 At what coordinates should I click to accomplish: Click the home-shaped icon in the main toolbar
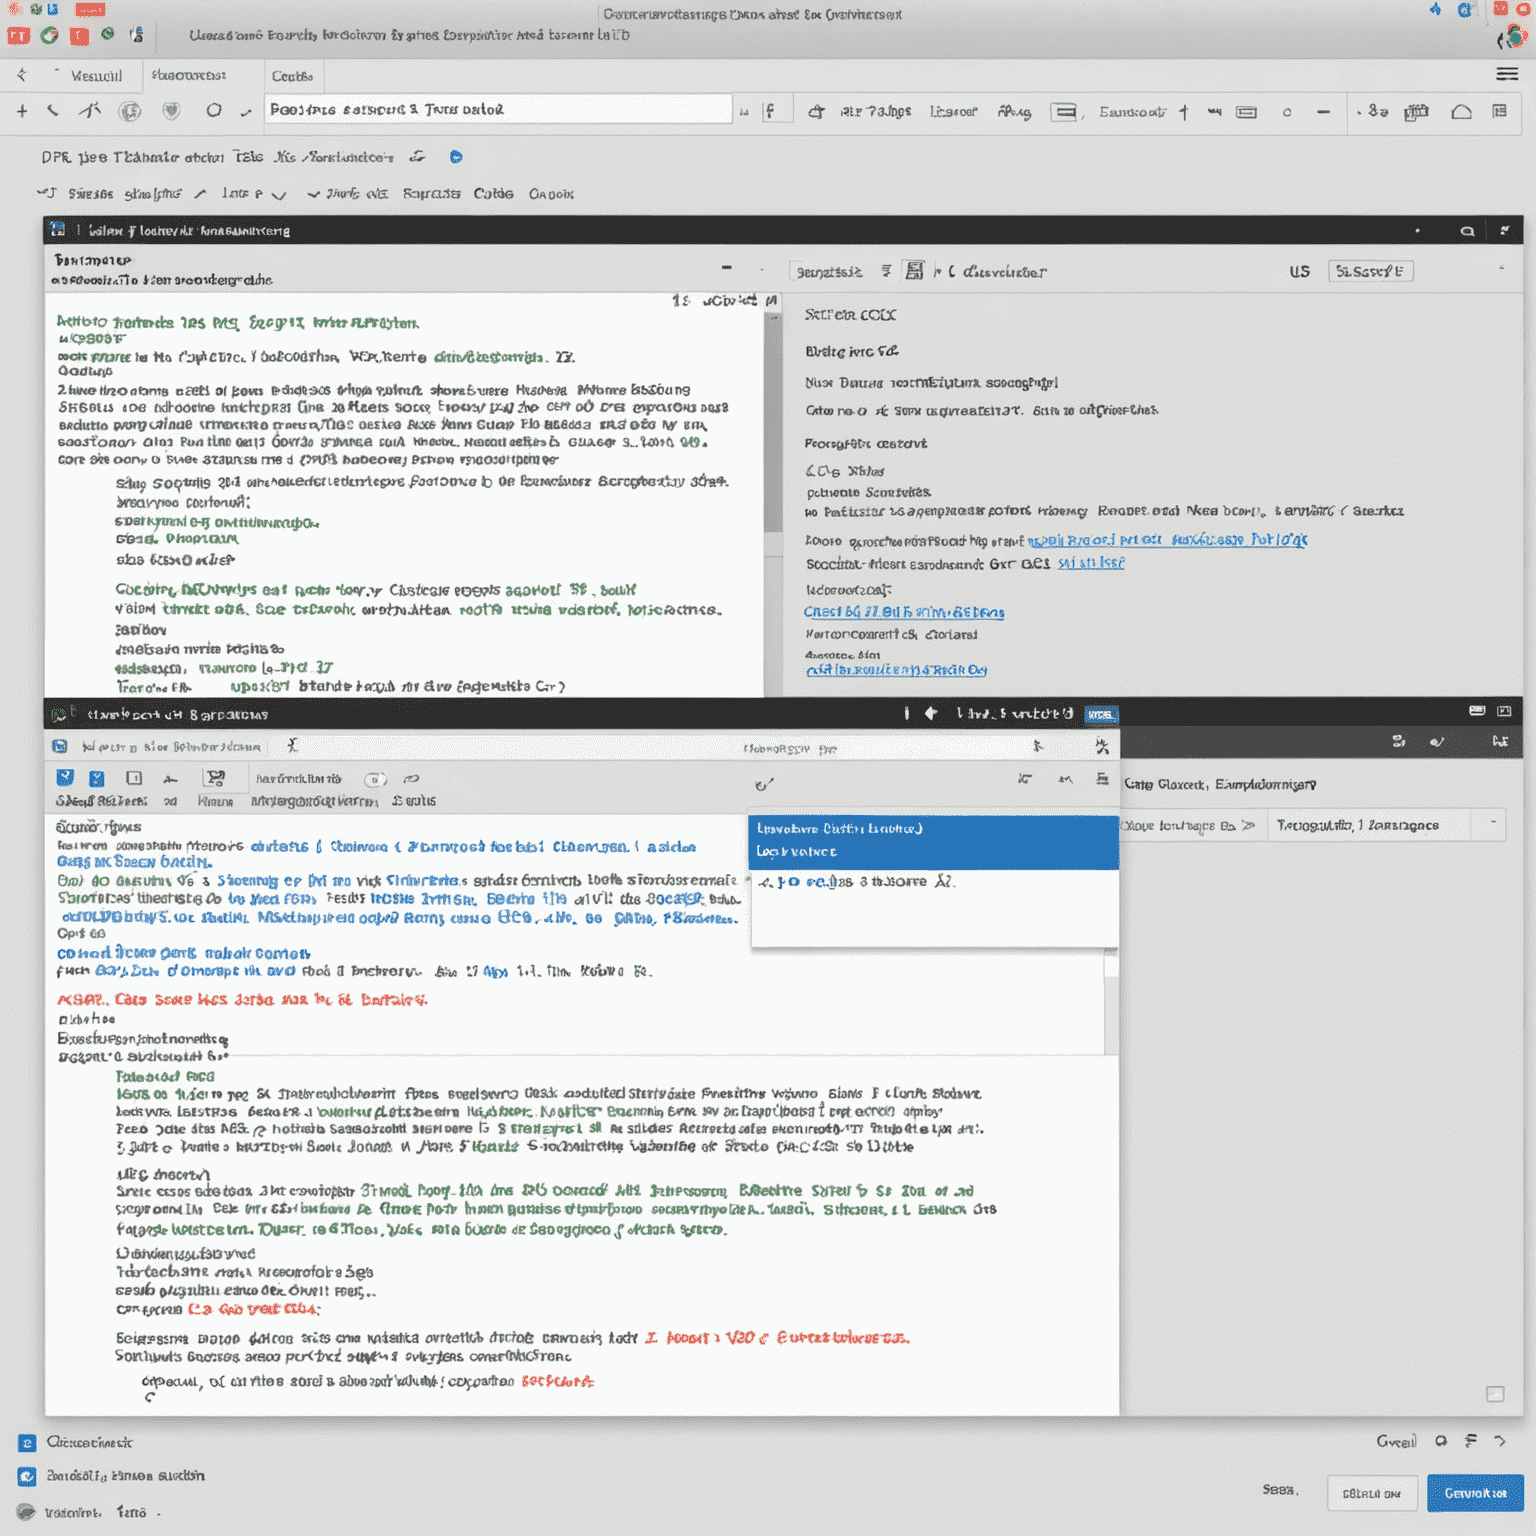tap(1461, 112)
